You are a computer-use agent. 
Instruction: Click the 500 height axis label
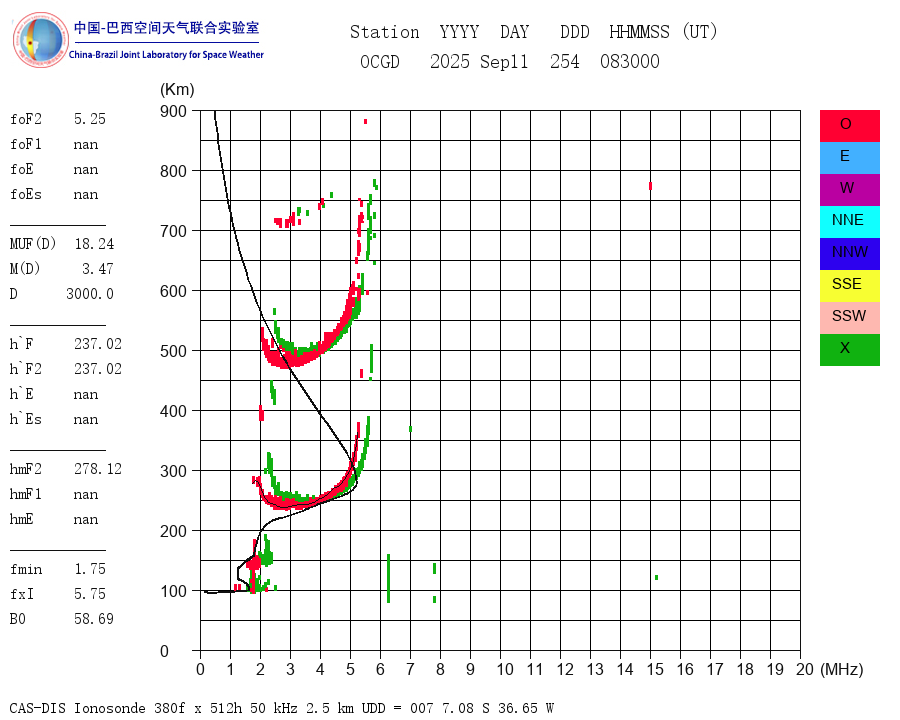point(173,351)
